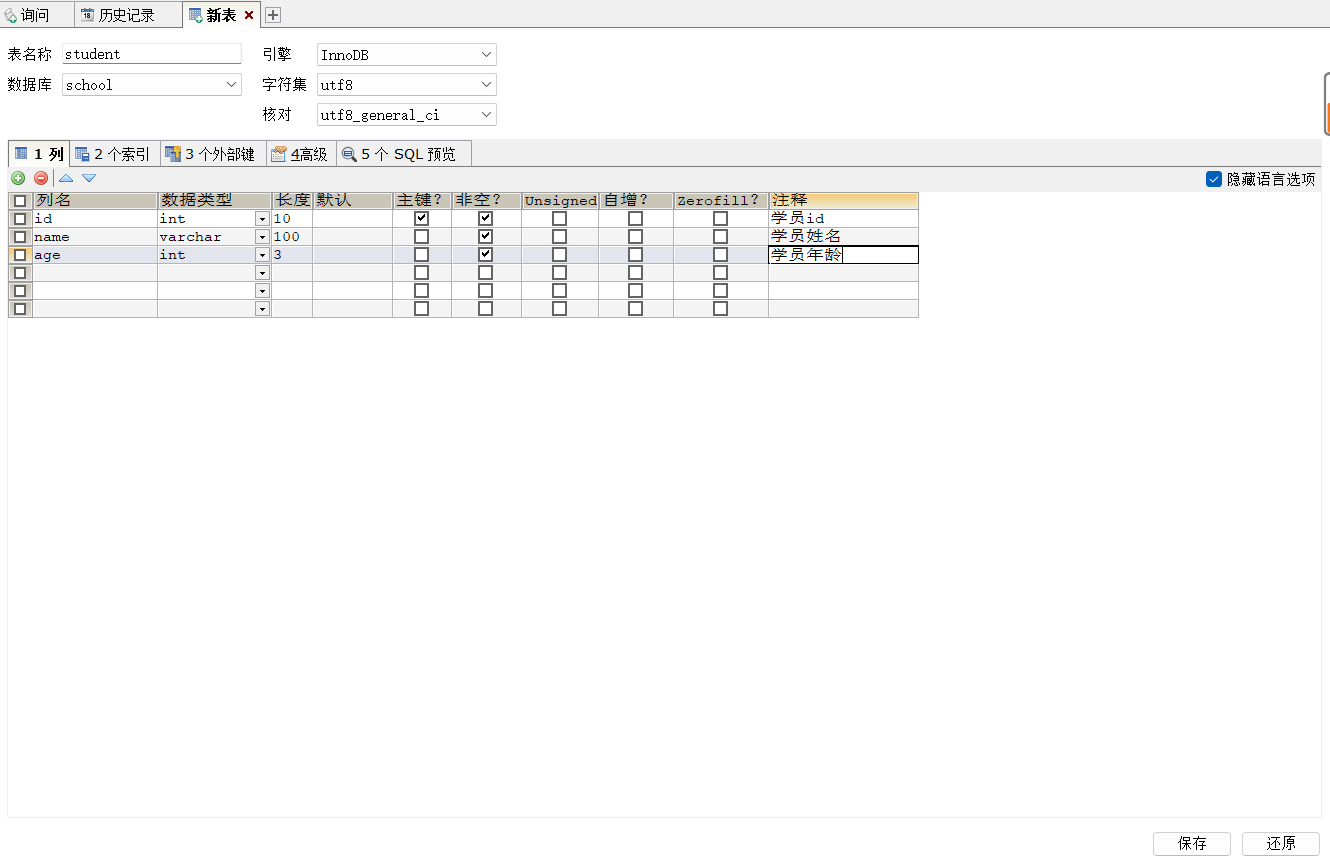The image size is (1330, 858).
Task: Click the 列名 column header
Action: [95, 200]
